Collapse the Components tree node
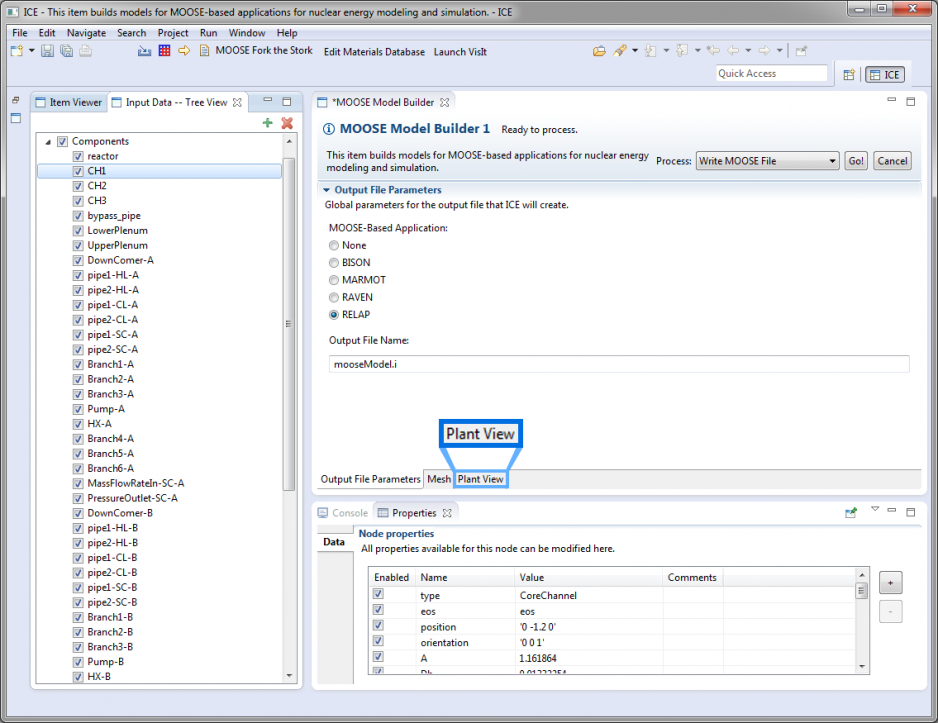938x723 pixels. tap(47, 142)
